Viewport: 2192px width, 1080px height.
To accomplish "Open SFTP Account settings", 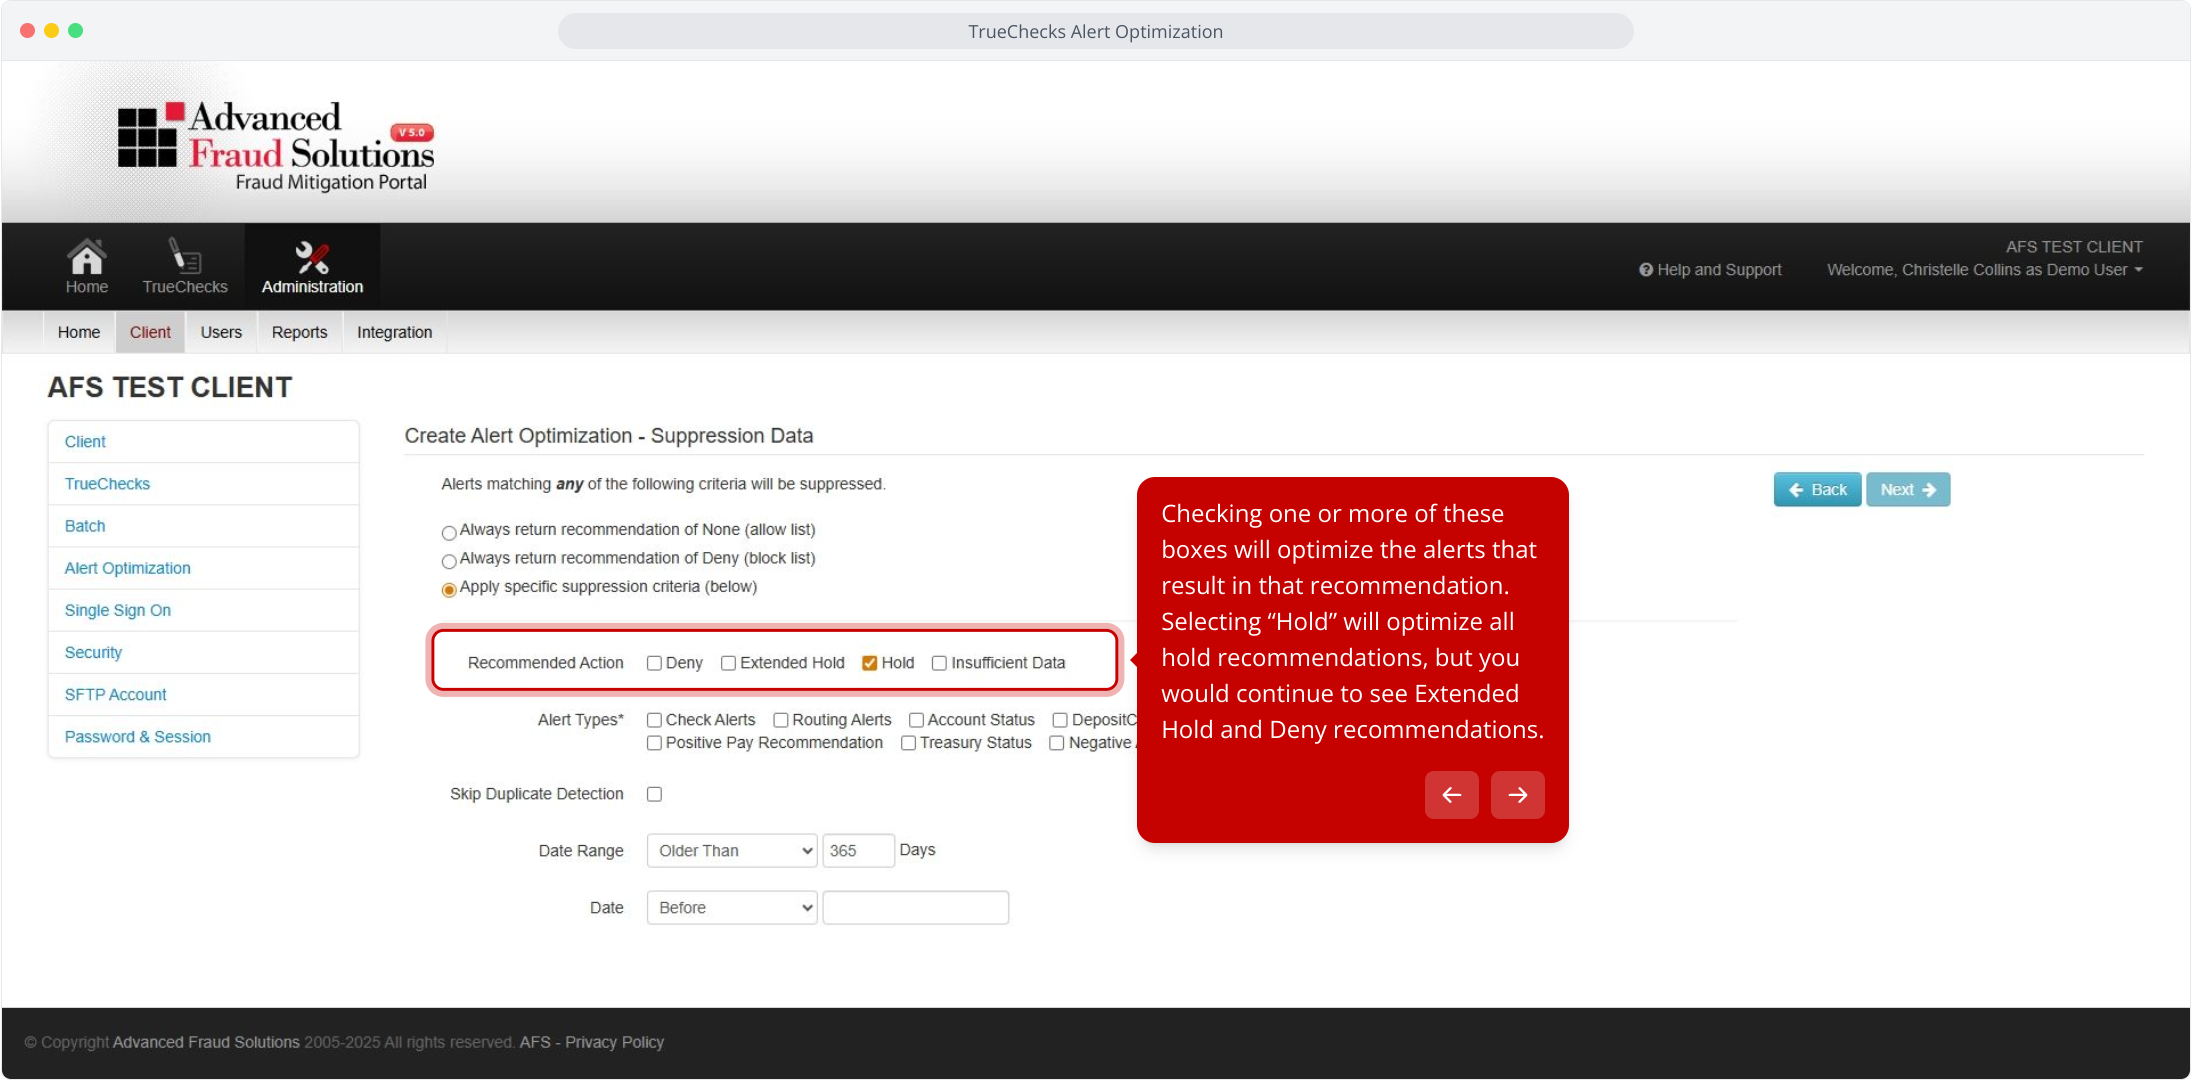I will 204,694.
